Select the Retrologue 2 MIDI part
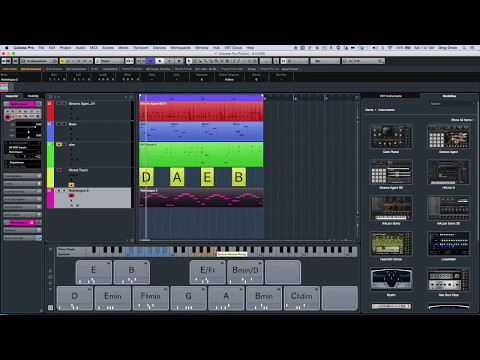The image size is (480, 360). [x=201, y=198]
